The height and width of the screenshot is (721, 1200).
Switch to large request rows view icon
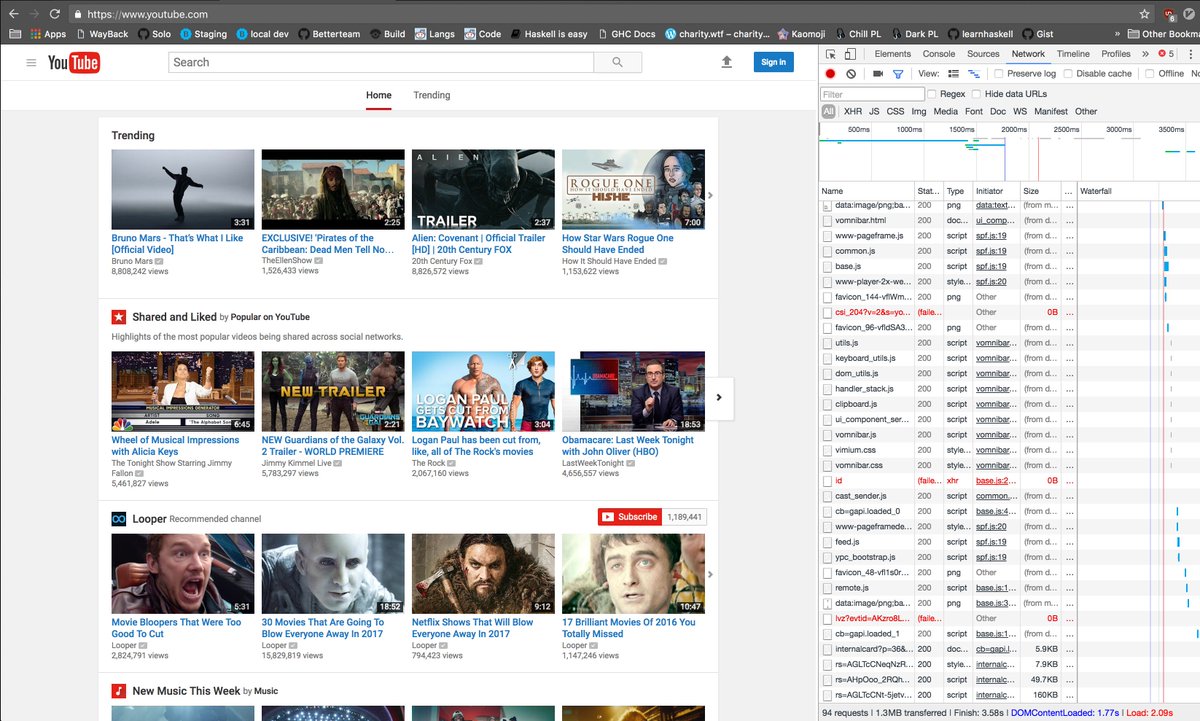point(953,74)
